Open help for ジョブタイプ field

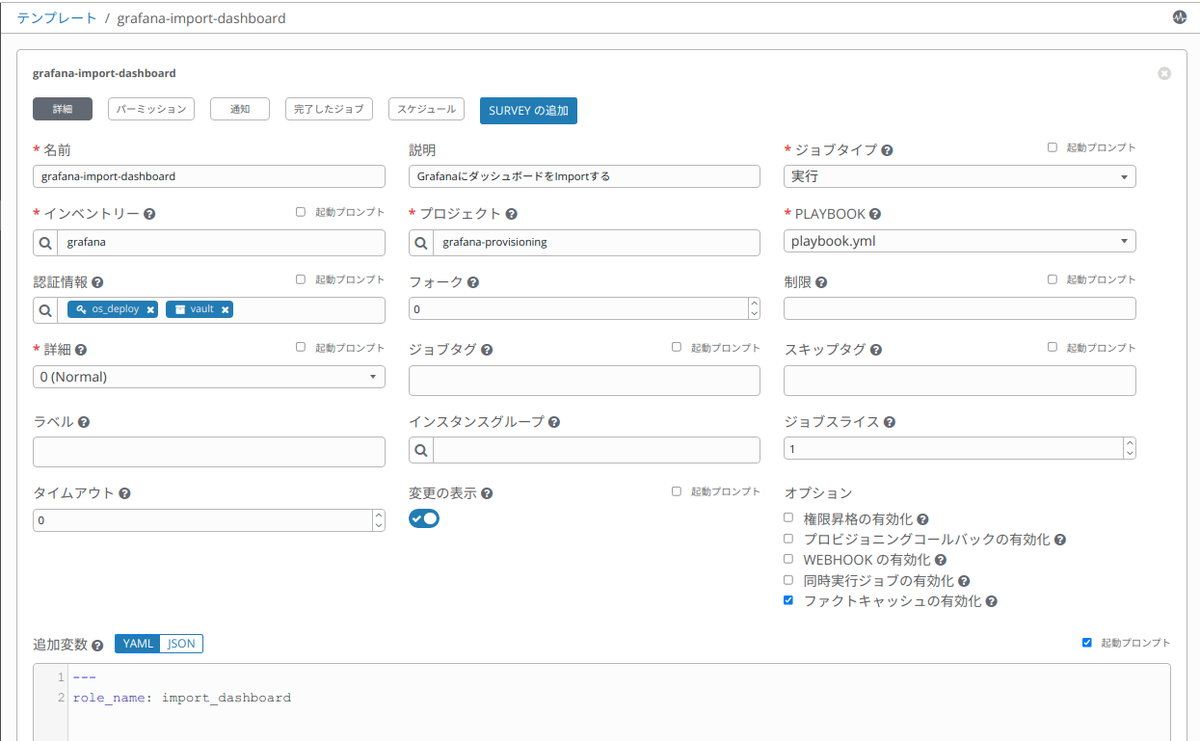(887, 150)
